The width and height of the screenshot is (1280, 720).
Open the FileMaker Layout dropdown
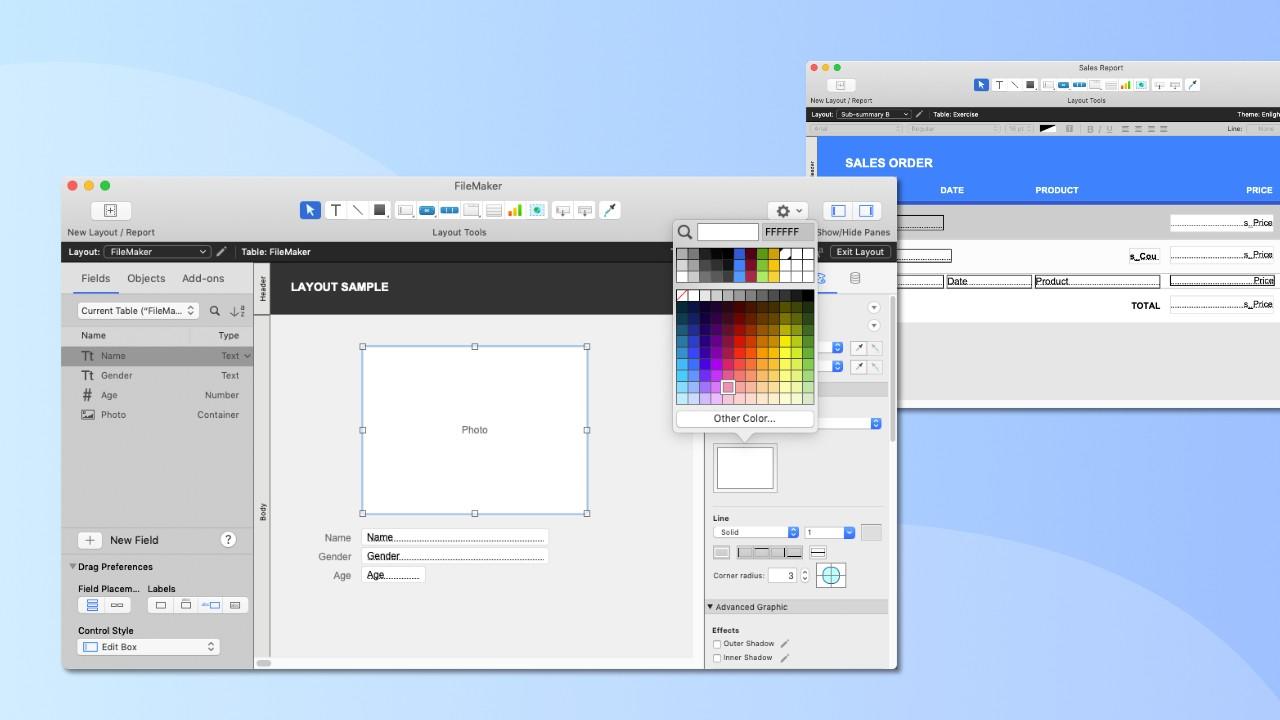coord(157,252)
